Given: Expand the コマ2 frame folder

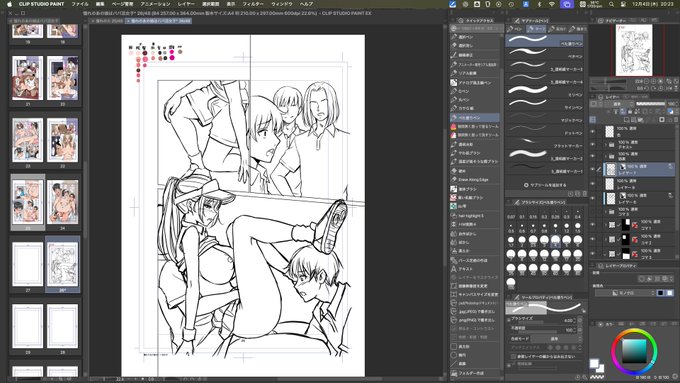Looking at the screenshot, I should point(606,239).
